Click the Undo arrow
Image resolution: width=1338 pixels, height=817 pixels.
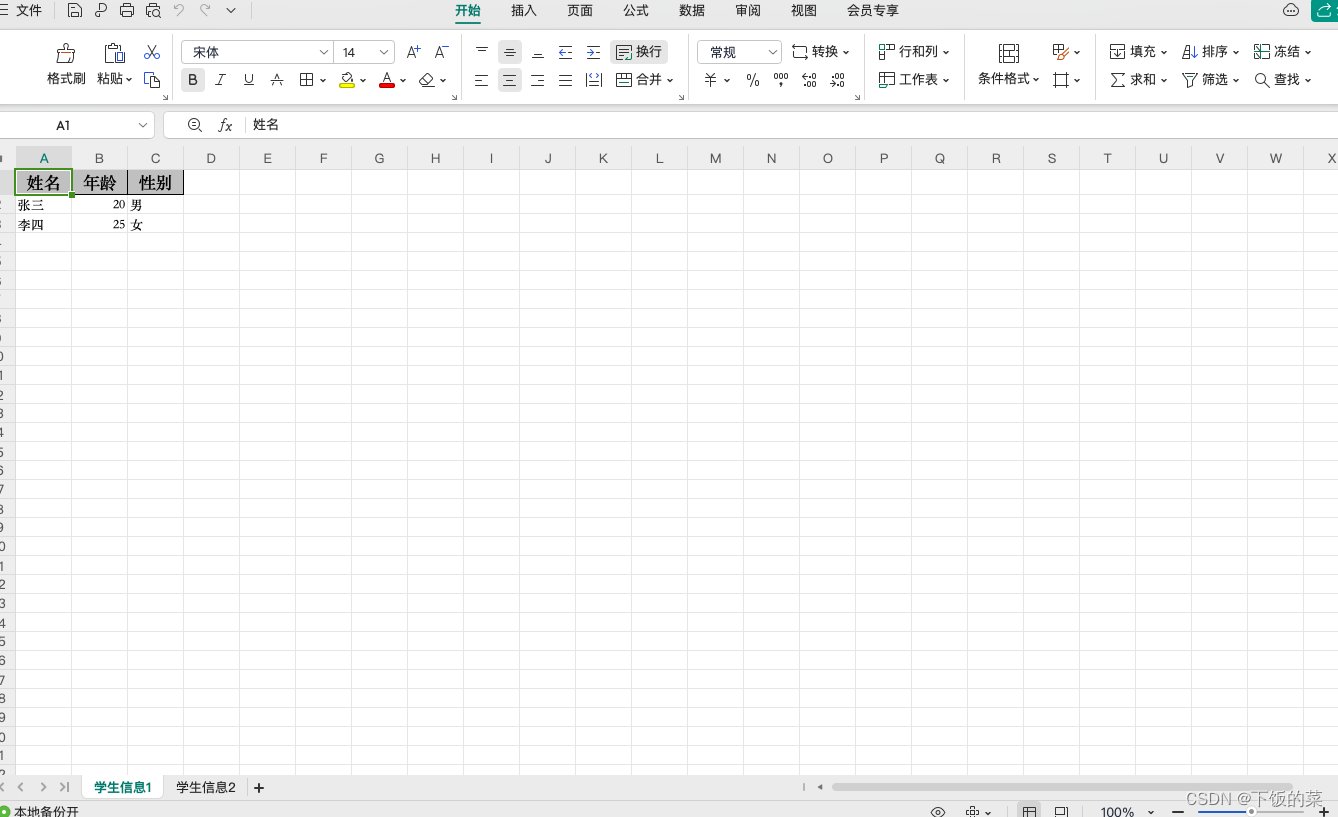179,10
